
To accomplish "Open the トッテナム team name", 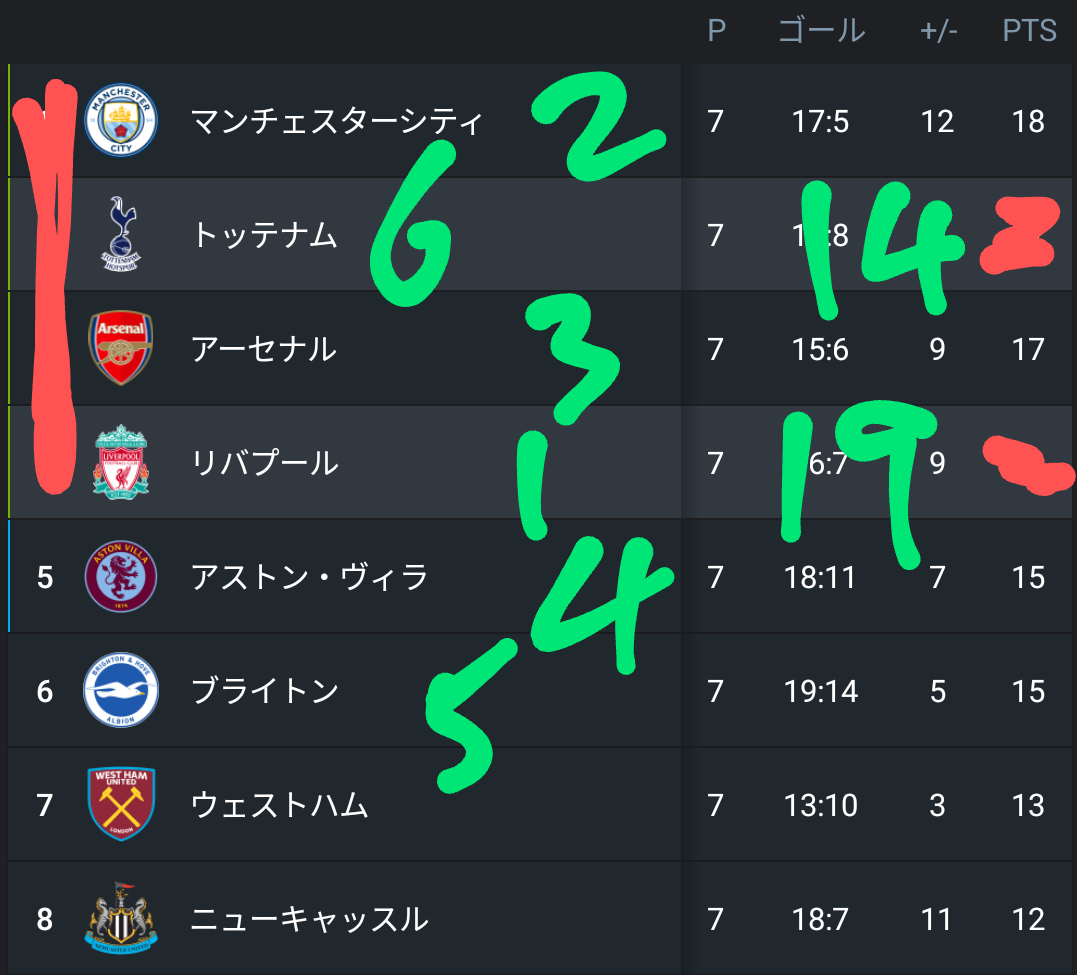I will tap(264, 235).
